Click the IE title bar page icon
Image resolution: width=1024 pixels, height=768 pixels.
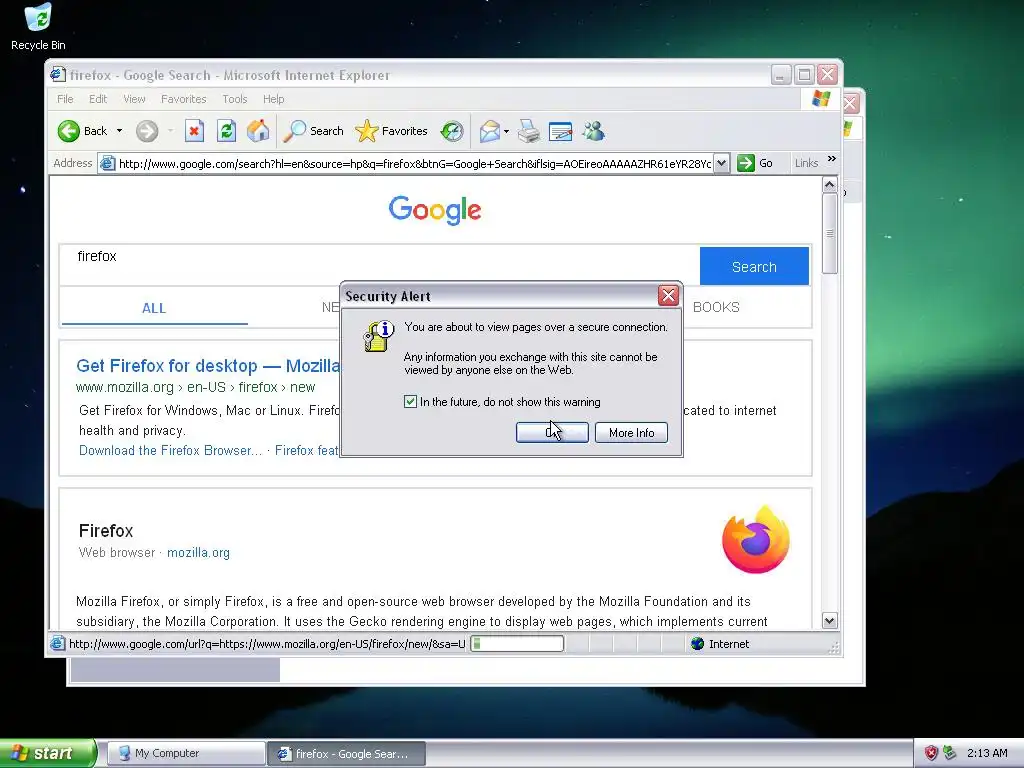(x=57, y=75)
